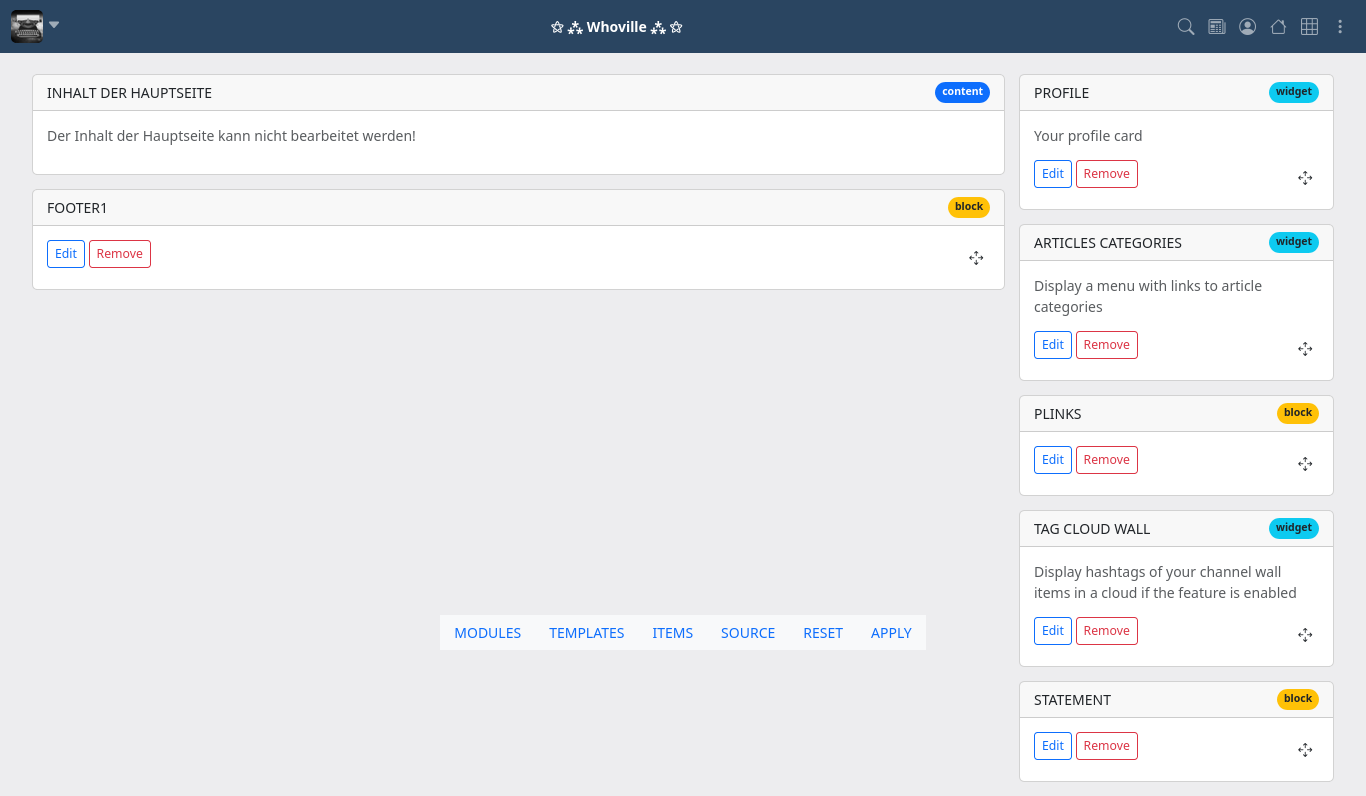Remove the PLINKS block

1106,460
